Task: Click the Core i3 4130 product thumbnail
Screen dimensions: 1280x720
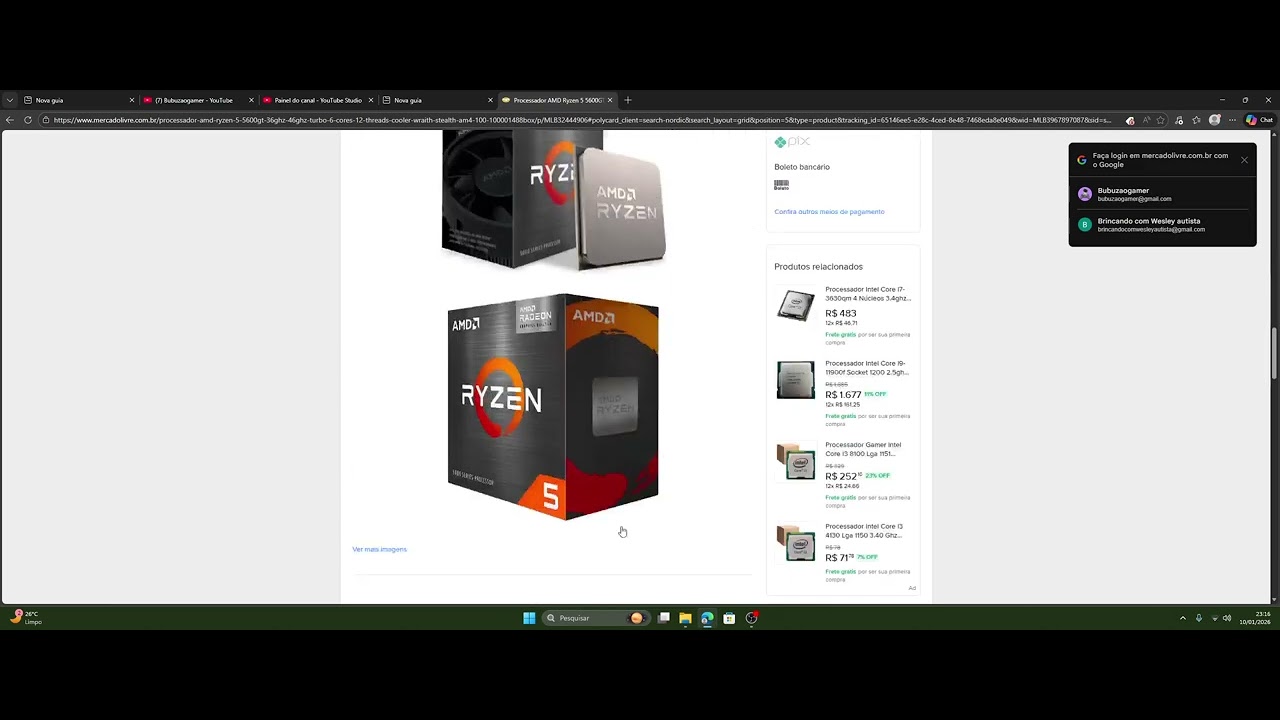Action: [x=796, y=542]
